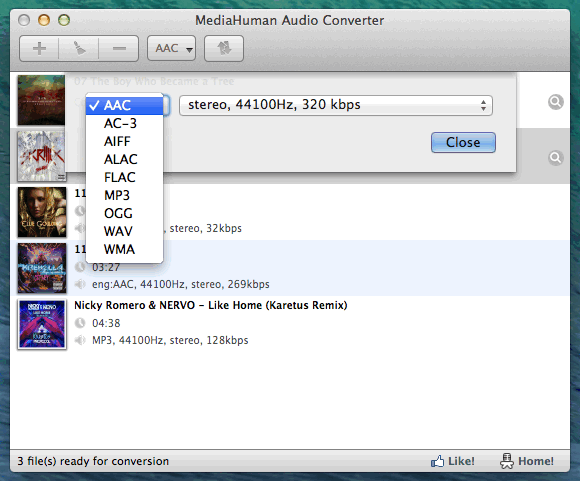The height and width of the screenshot is (481, 580).
Task: Click the MP3, 44100Hz, stereo, 128kbps info
Action: pos(170,340)
